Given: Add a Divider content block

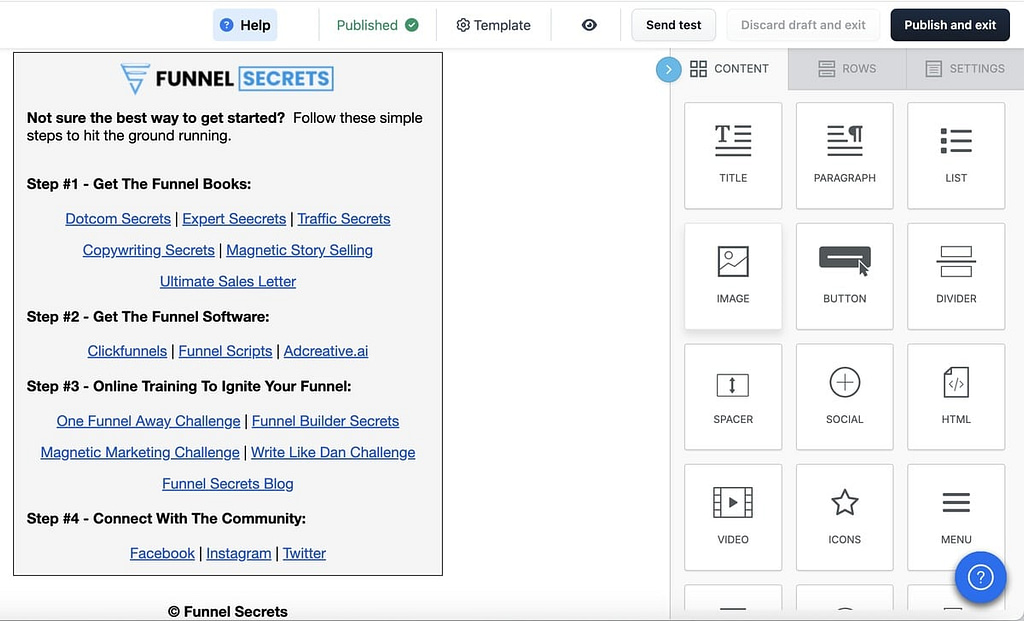Looking at the screenshot, I should [956, 276].
